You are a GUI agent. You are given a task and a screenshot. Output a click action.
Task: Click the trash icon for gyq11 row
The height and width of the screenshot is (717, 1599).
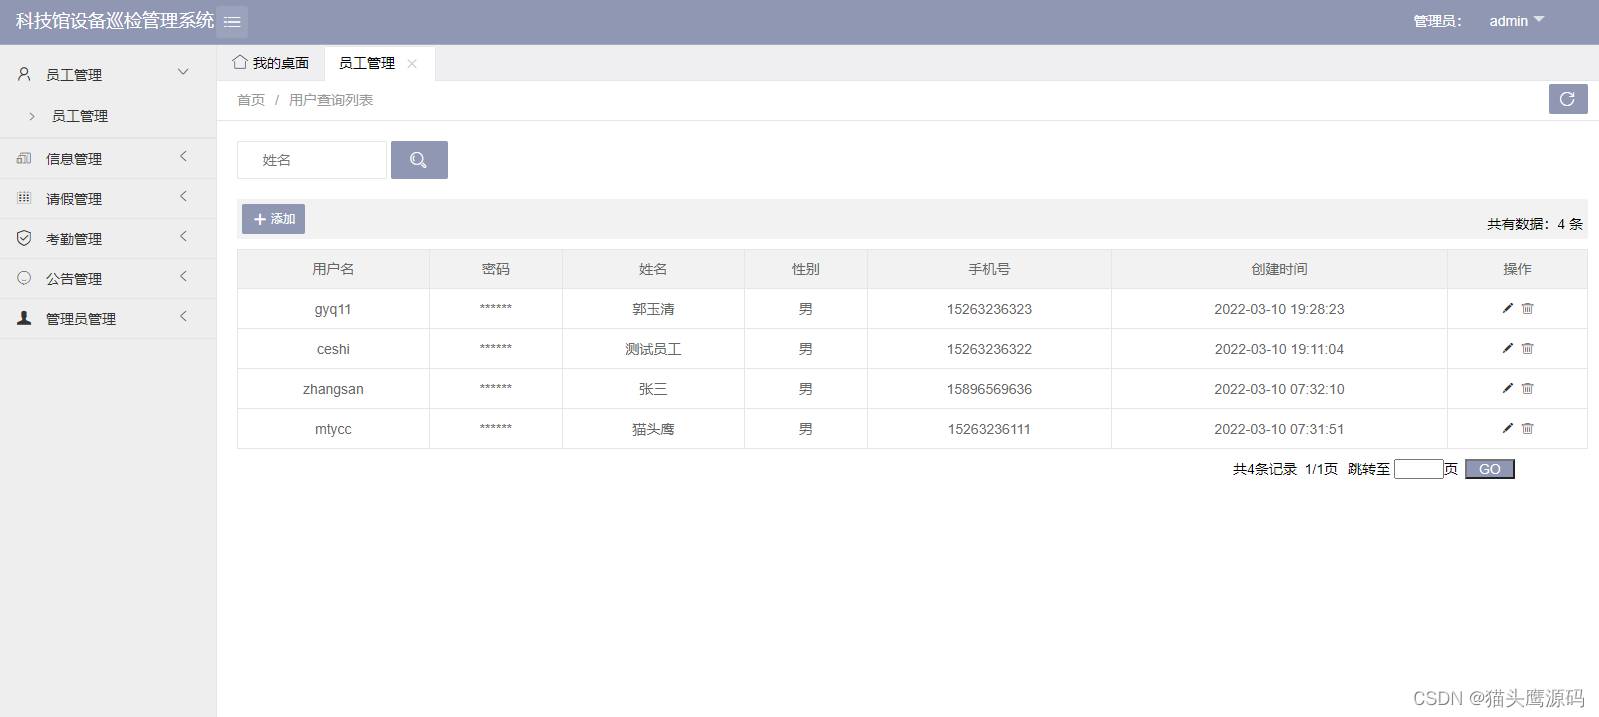coord(1527,308)
